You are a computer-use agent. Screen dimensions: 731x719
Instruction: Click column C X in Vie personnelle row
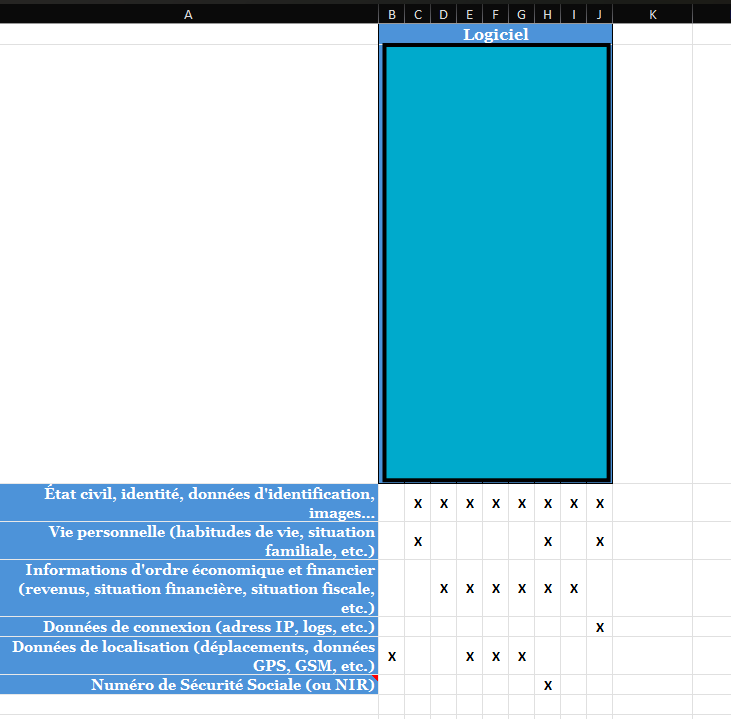tap(418, 541)
